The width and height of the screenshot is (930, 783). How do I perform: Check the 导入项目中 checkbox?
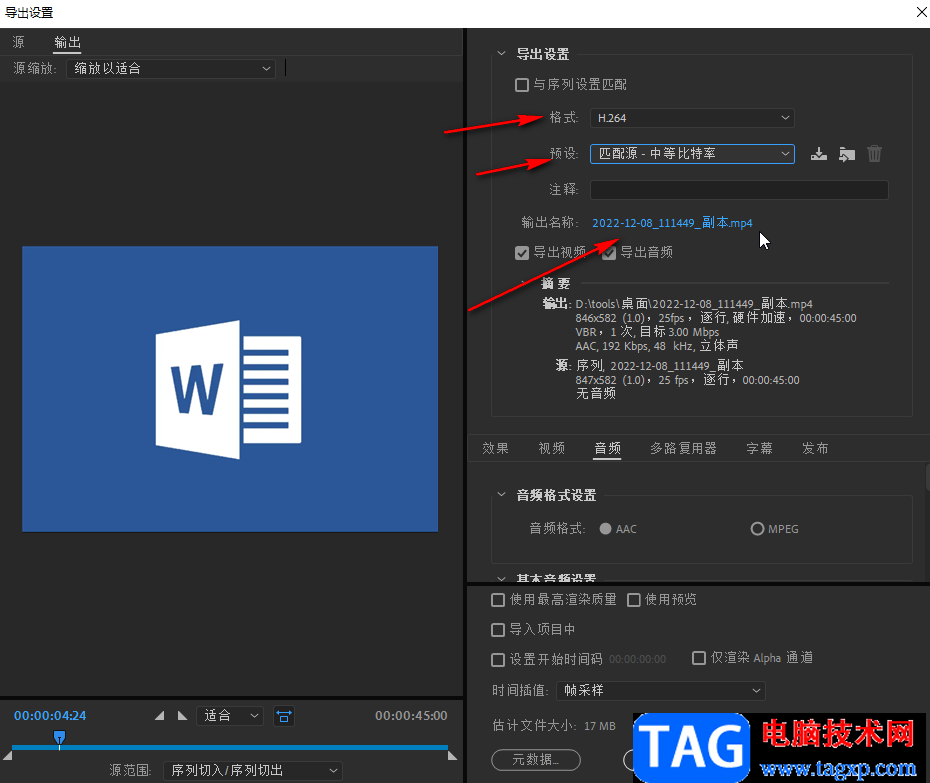pyautogui.click(x=498, y=629)
